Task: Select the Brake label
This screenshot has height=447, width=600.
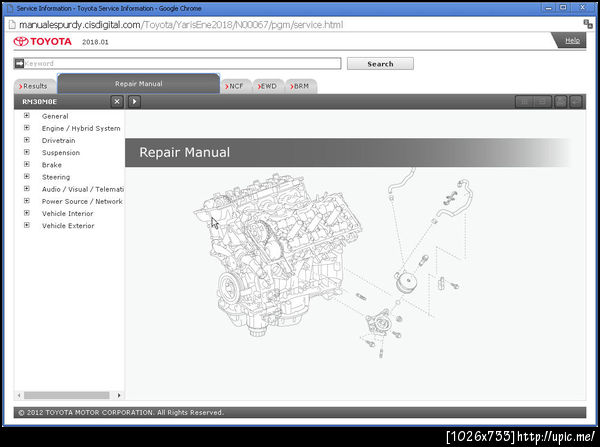Action: (x=52, y=165)
